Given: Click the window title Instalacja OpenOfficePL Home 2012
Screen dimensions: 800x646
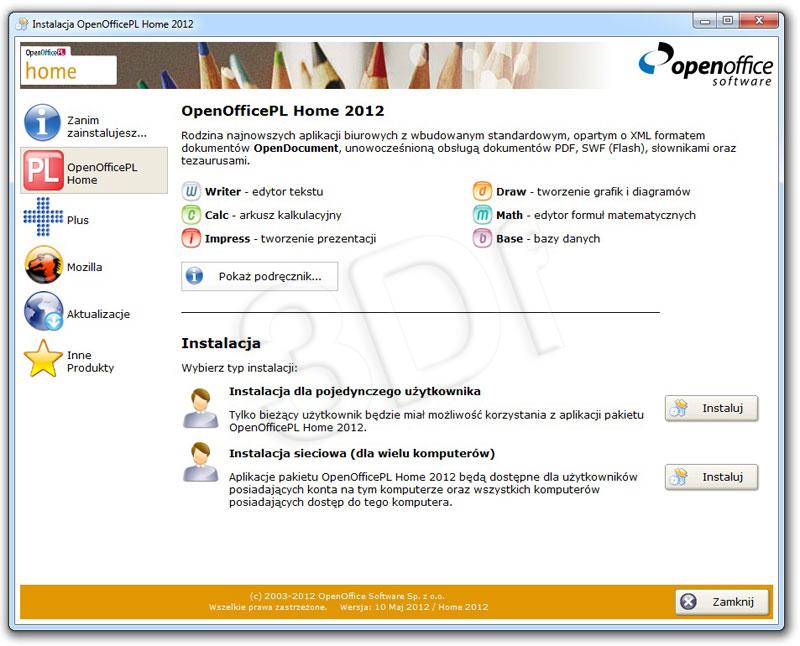Looking at the screenshot, I should coord(113,24).
